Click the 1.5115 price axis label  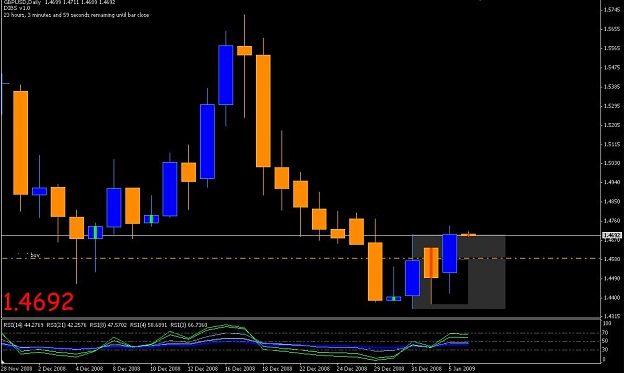(x=612, y=144)
